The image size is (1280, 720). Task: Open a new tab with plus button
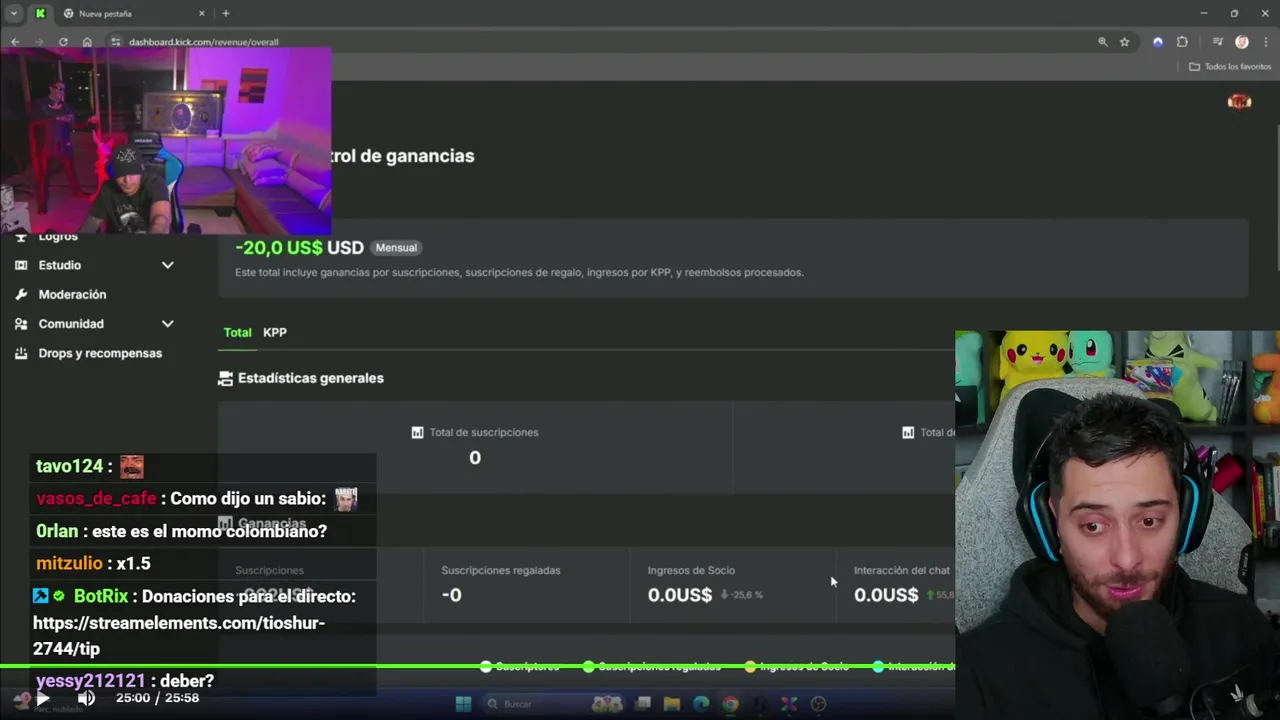(226, 13)
